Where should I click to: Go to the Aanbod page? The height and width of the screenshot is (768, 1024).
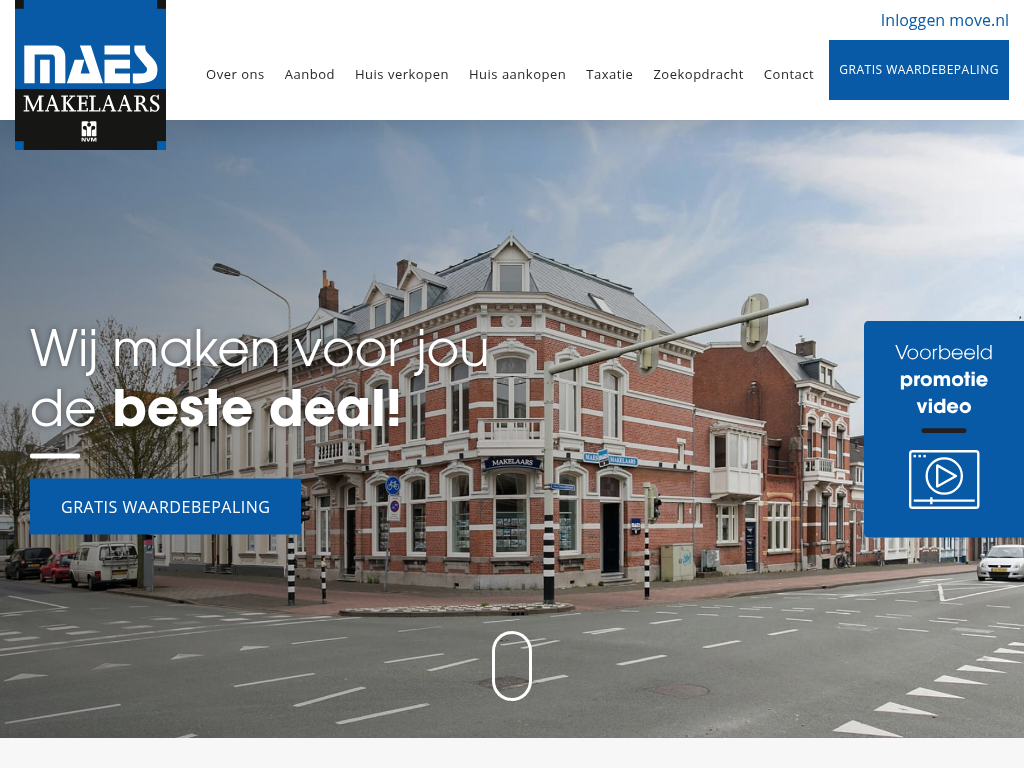(309, 74)
